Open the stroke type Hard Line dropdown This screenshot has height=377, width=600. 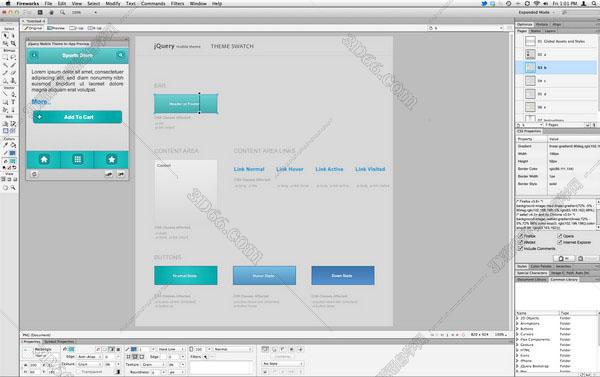pyautogui.click(x=171, y=349)
